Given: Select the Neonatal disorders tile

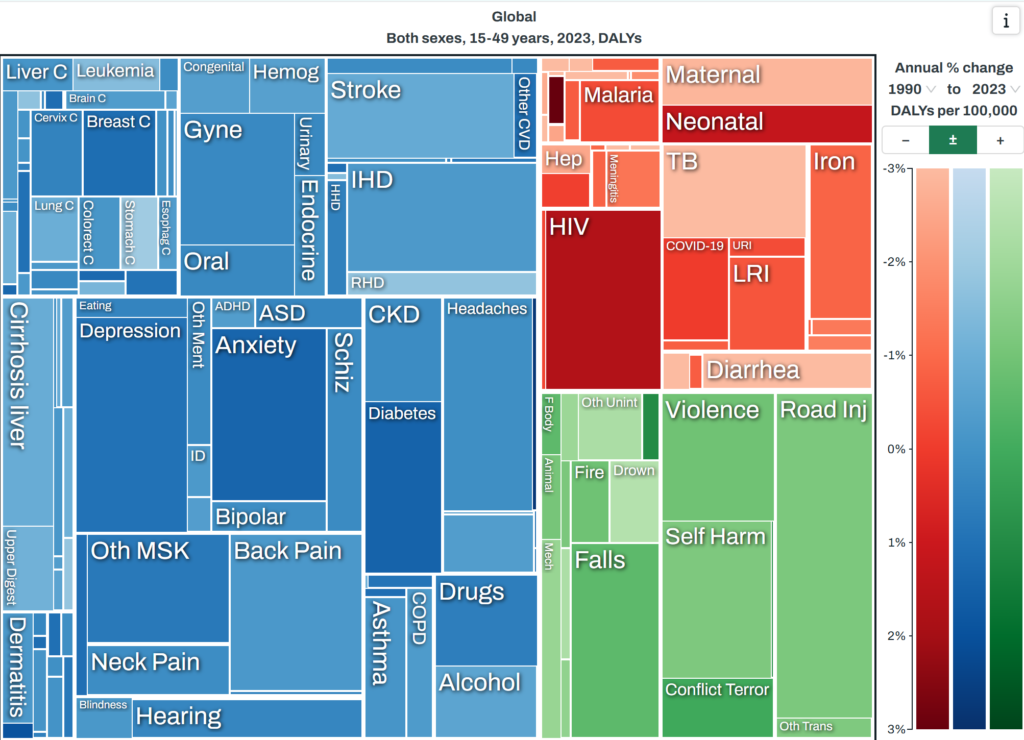Looking at the screenshot, I should 765,123.
